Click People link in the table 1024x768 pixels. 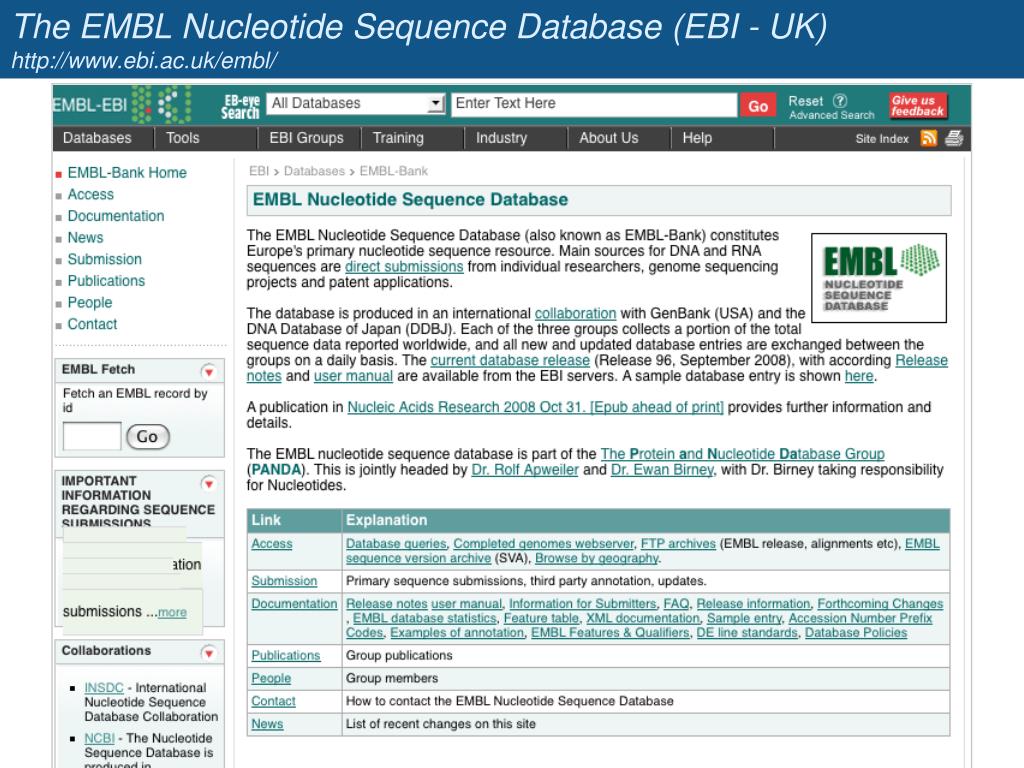point(271,679)
